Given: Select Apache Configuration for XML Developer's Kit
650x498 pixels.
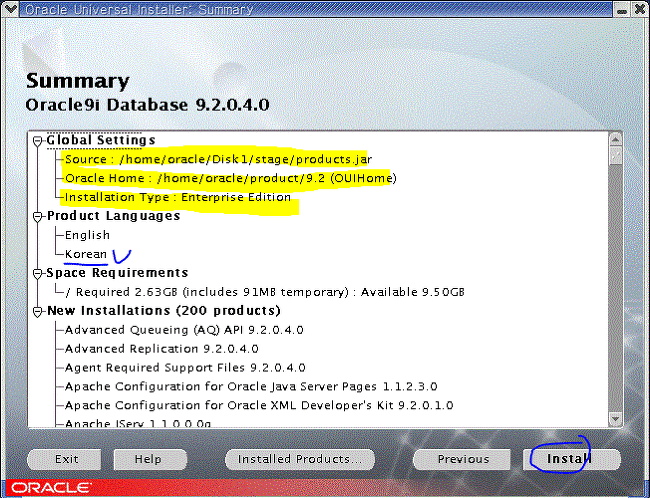Looking at the screenshot, I should [259, 406].
